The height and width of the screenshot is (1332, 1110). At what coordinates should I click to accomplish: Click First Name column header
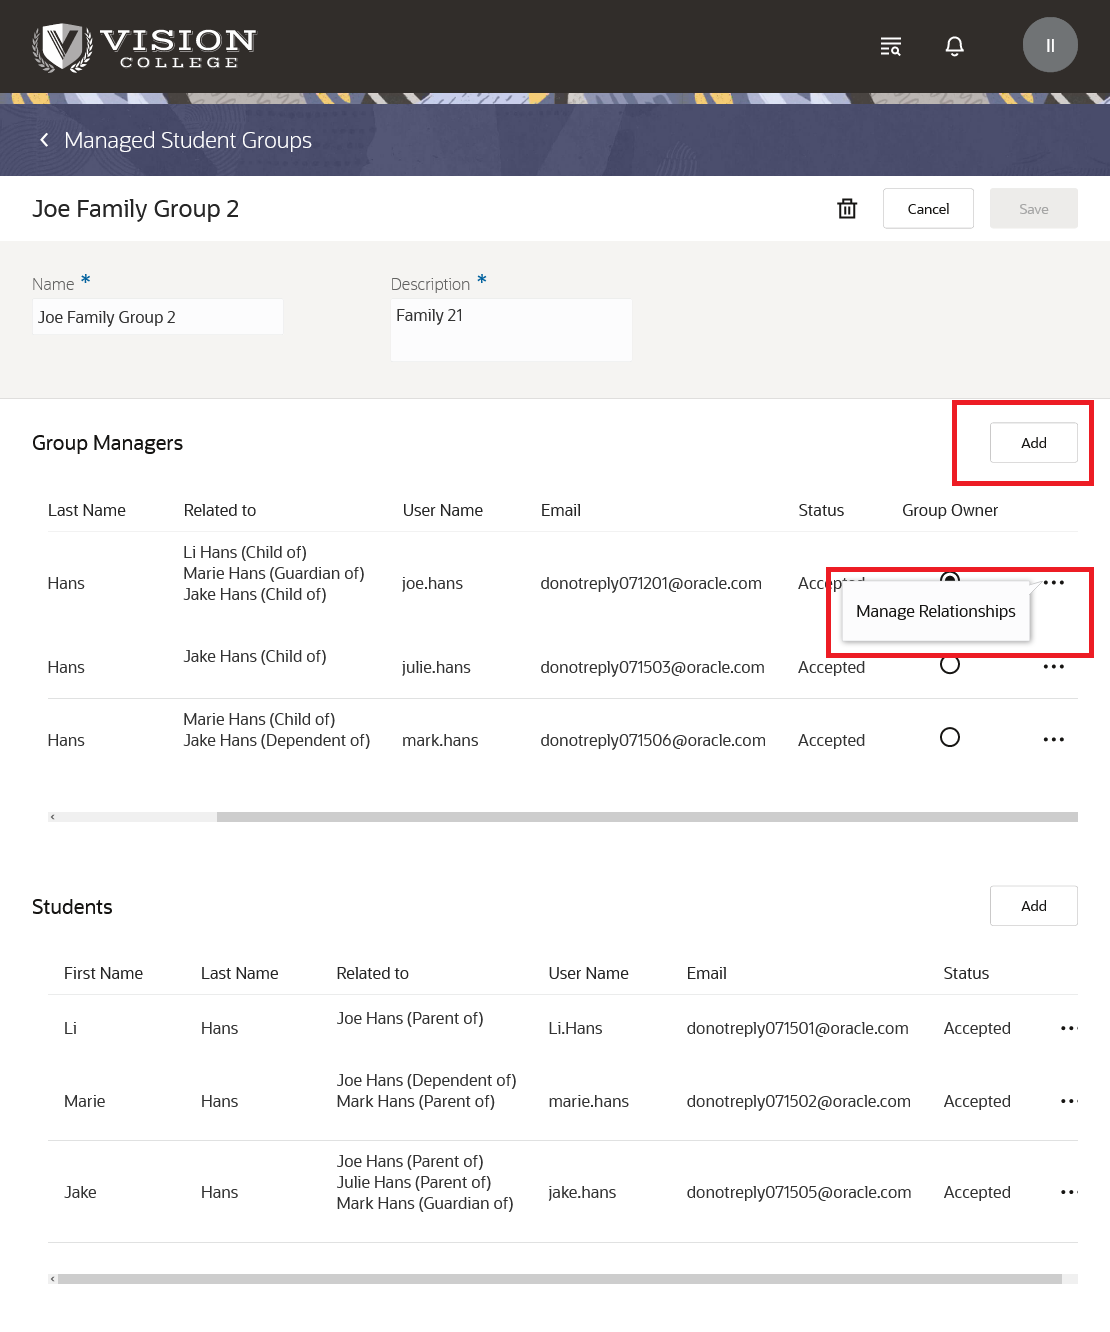click(103, 973)
